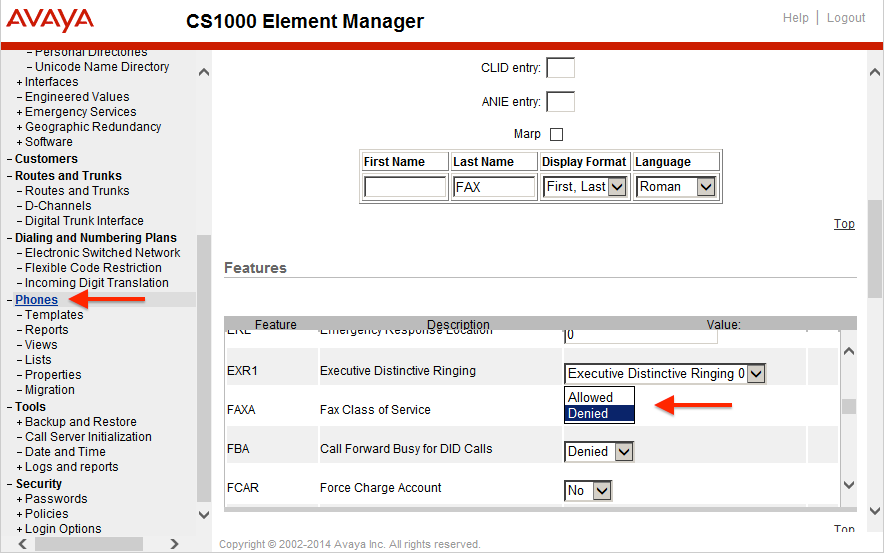Open Call Server Initialization
The height and width of the screenshot is (553, 884).
click(x=89, y=437)
